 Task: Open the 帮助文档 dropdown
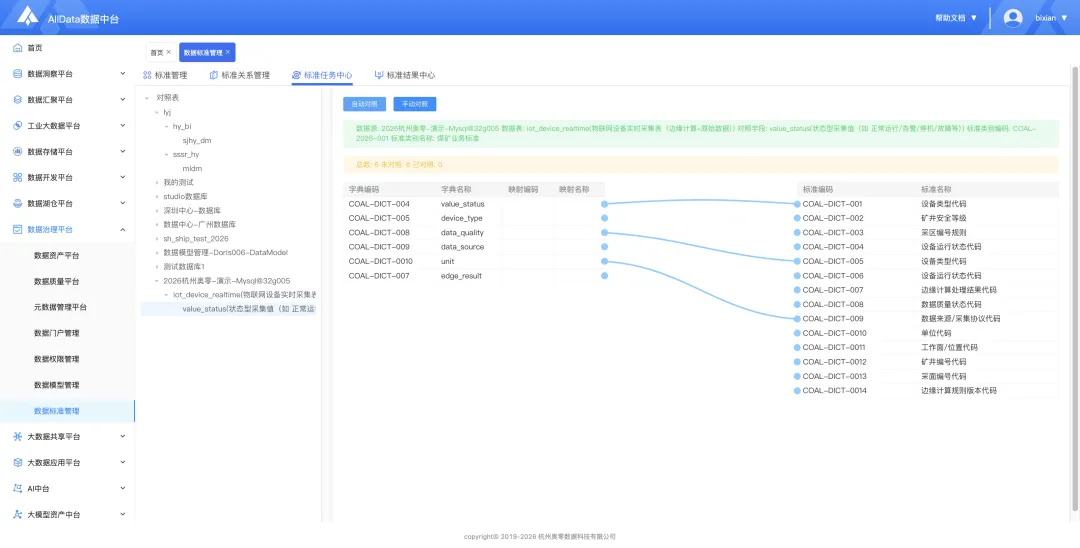(x=956, y=18)
